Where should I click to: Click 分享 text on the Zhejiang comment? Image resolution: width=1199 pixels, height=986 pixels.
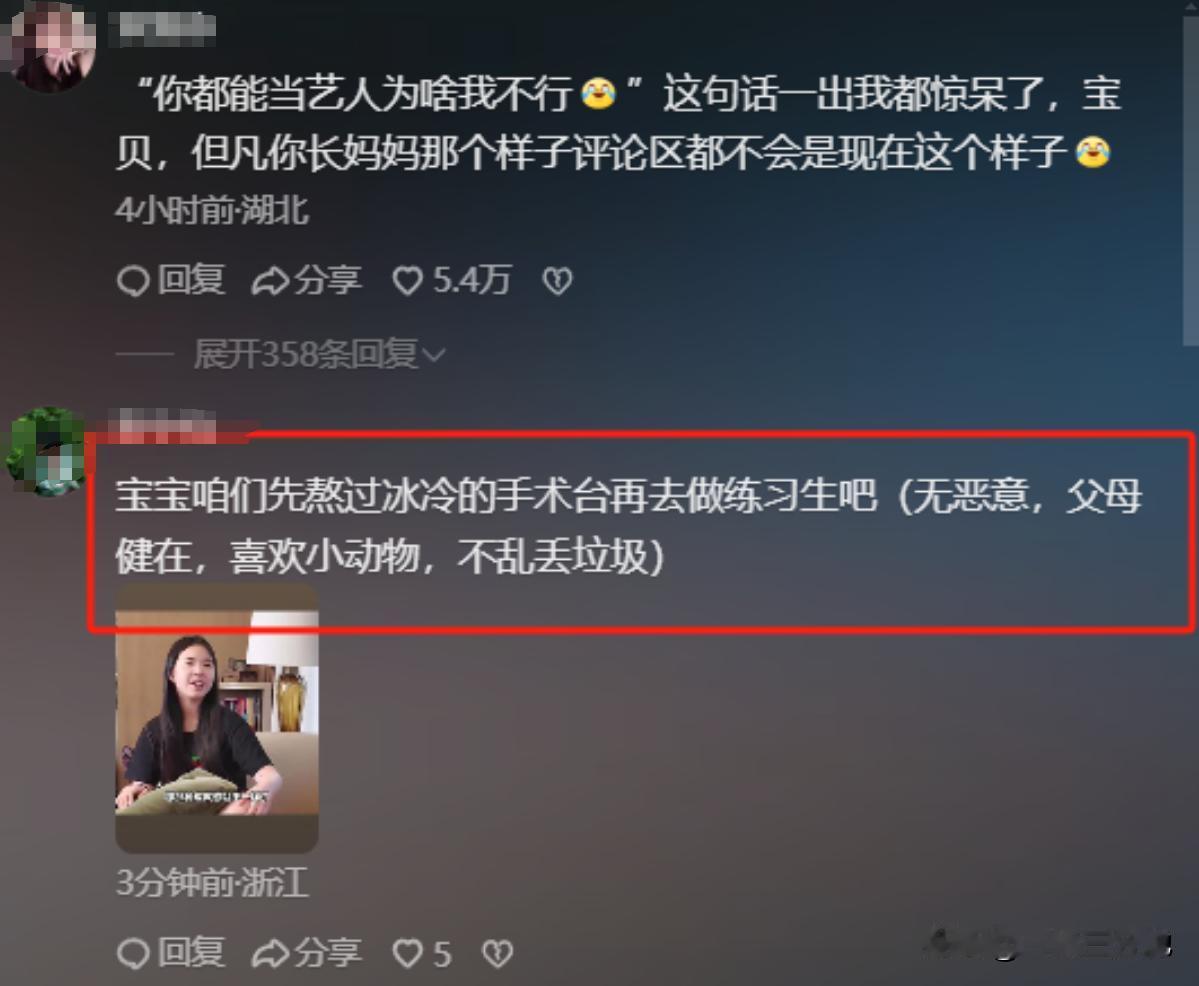(x=329, y=953)
